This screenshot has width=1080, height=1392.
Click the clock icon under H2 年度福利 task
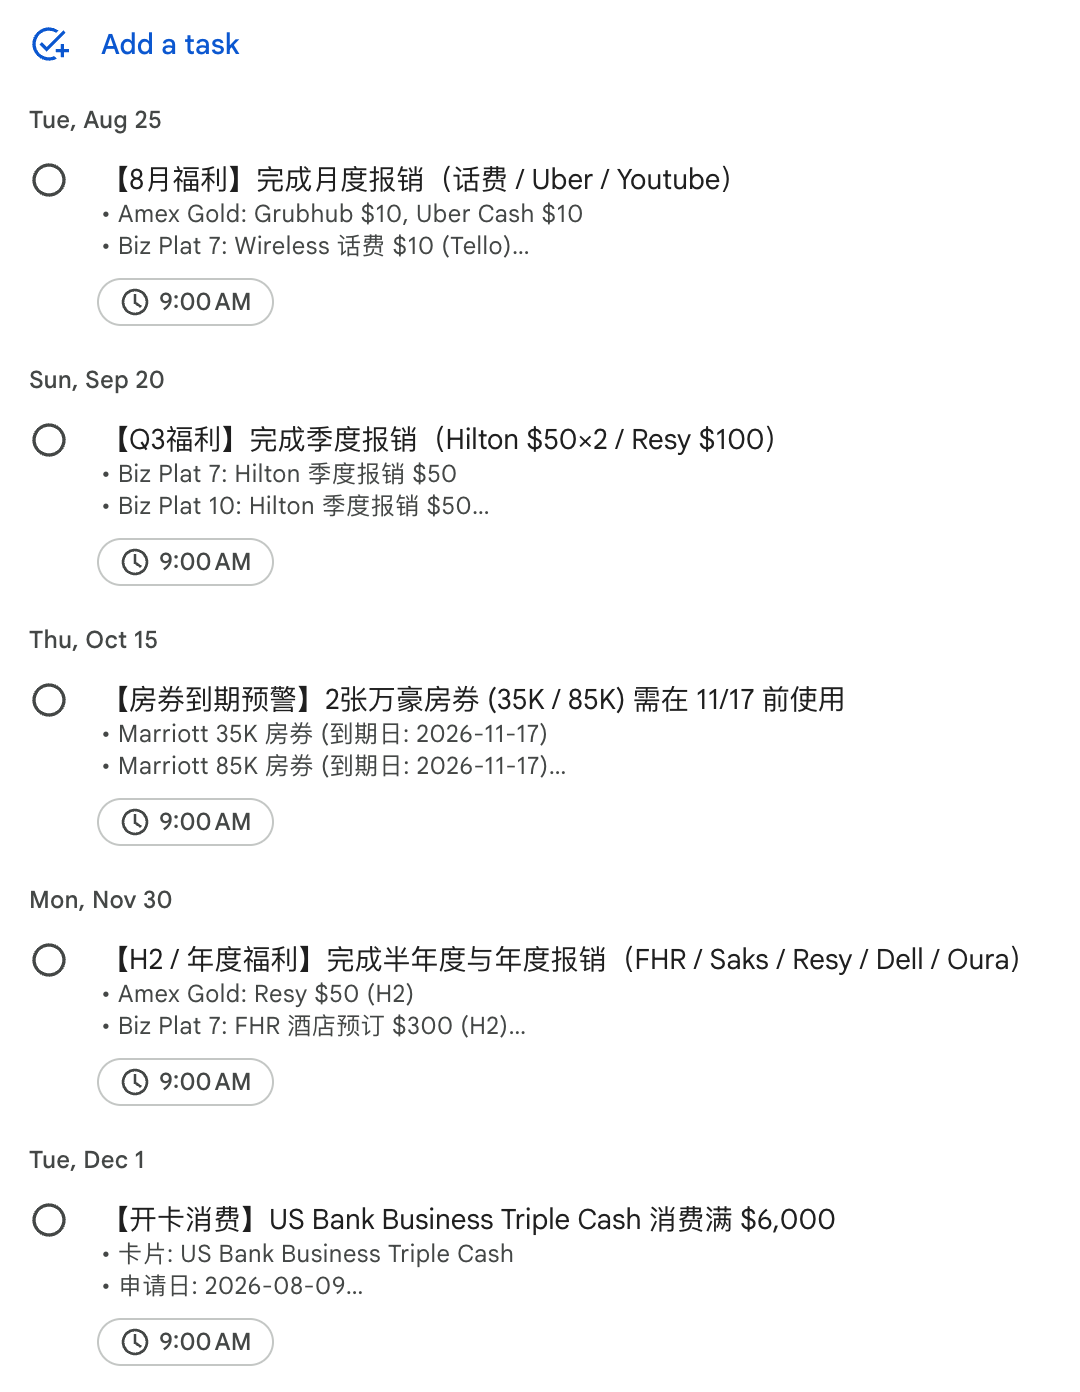135,1082
